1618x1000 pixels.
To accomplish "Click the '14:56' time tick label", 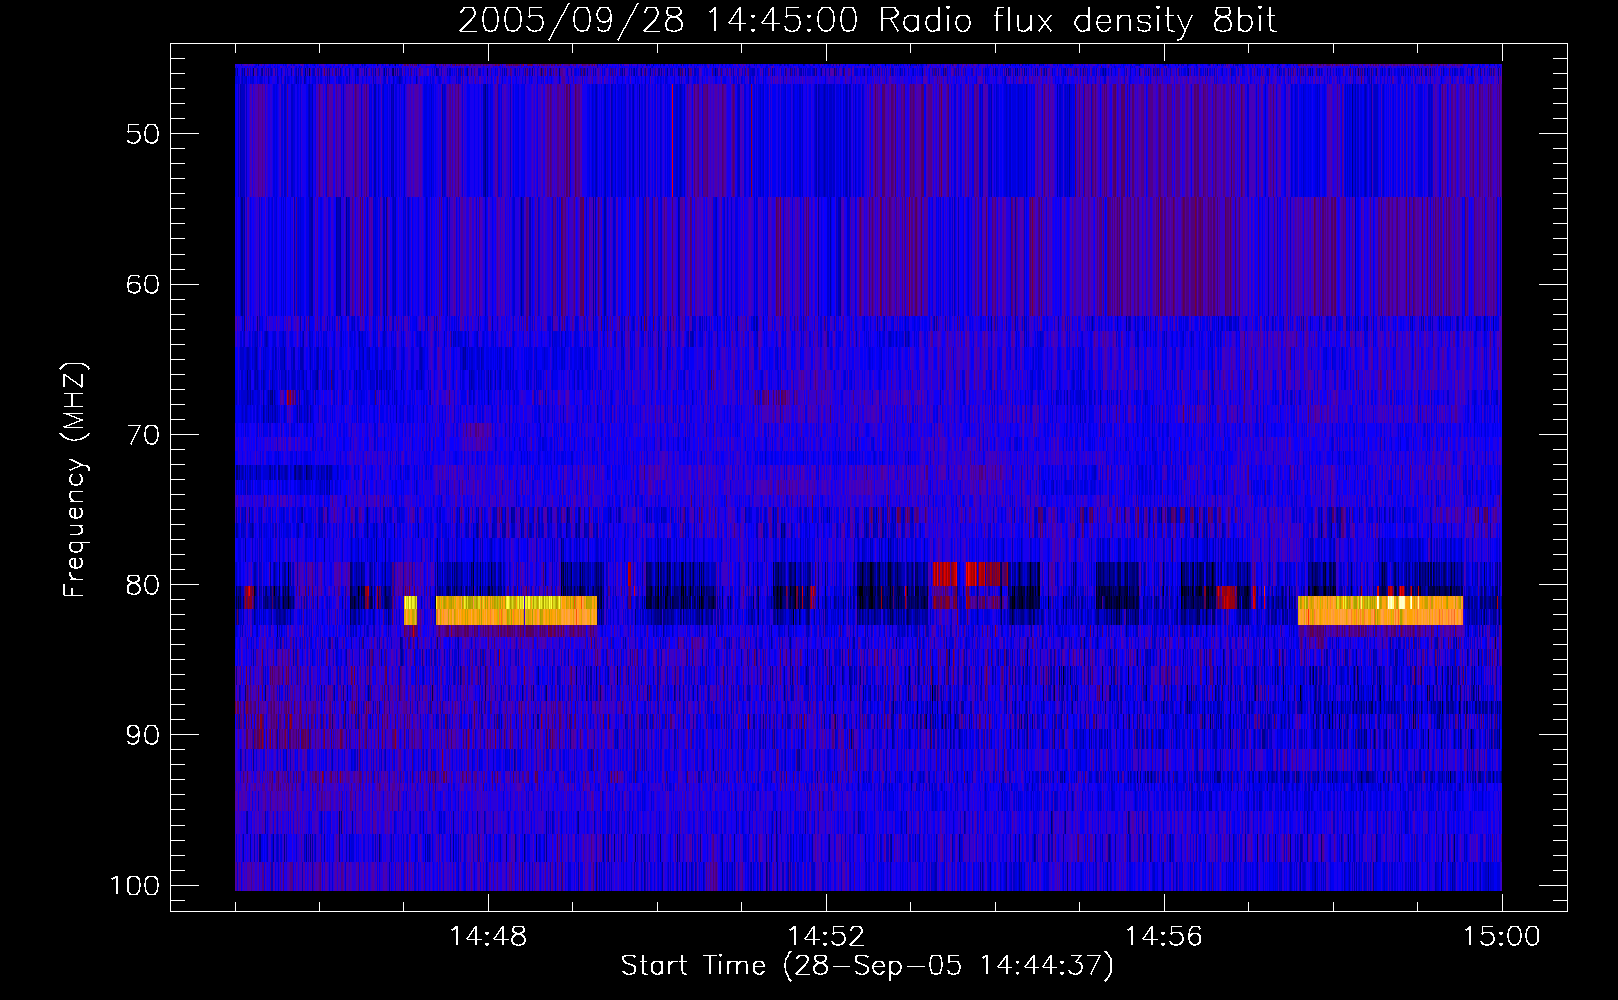I will 1164,937.
